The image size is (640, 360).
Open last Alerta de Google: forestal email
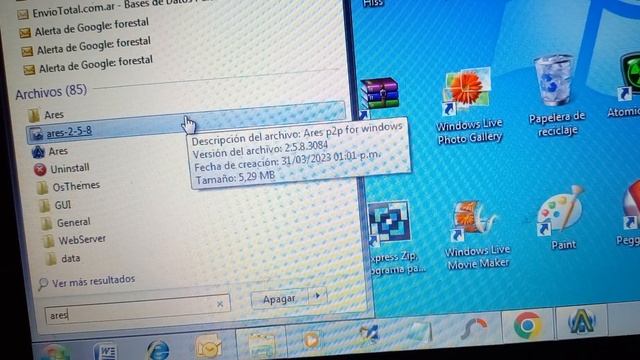pyautogui.click(x=89, y=65)
